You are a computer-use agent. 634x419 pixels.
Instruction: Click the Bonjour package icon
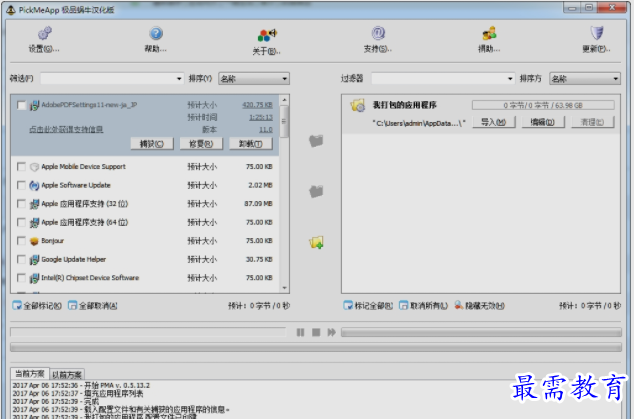(x=34, y=241)
